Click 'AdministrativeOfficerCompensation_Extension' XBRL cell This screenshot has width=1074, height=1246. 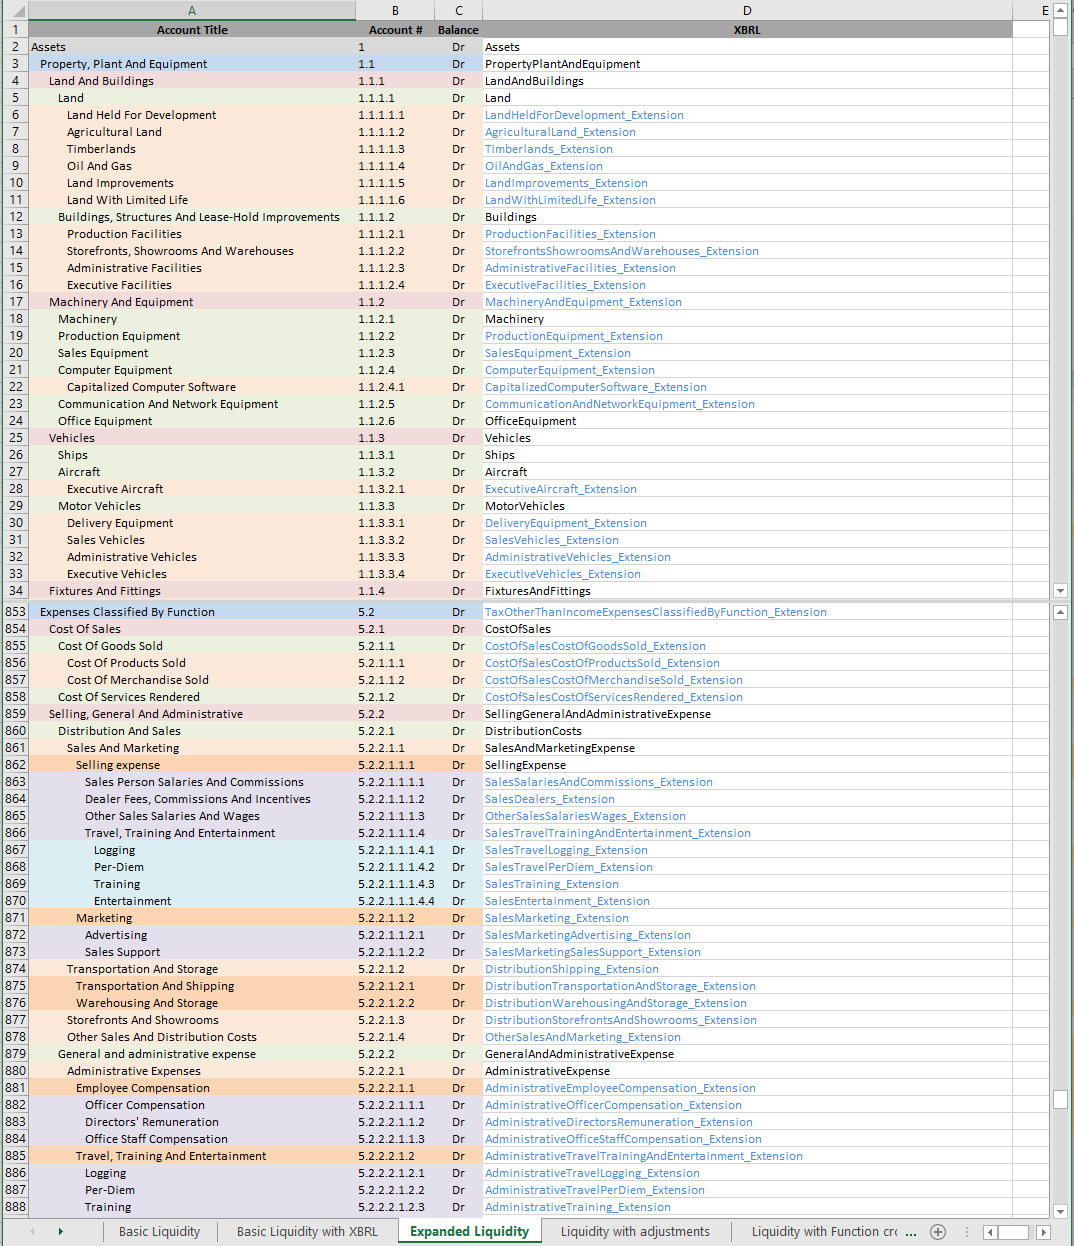click(747, 1105)
